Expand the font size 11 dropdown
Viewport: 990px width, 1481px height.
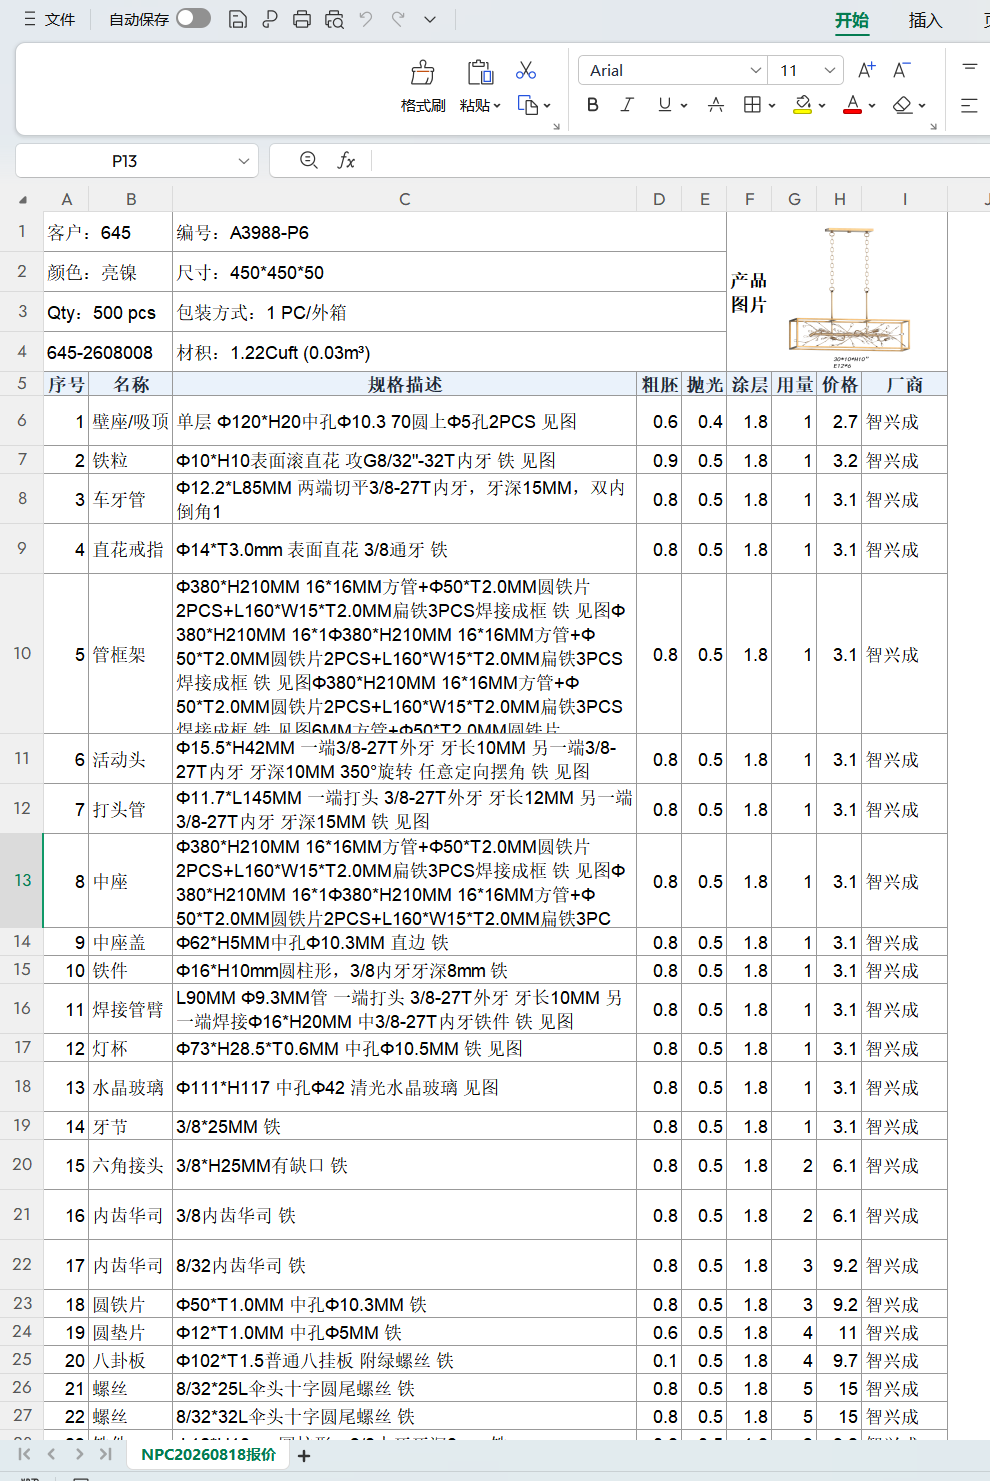pos(830,70)
